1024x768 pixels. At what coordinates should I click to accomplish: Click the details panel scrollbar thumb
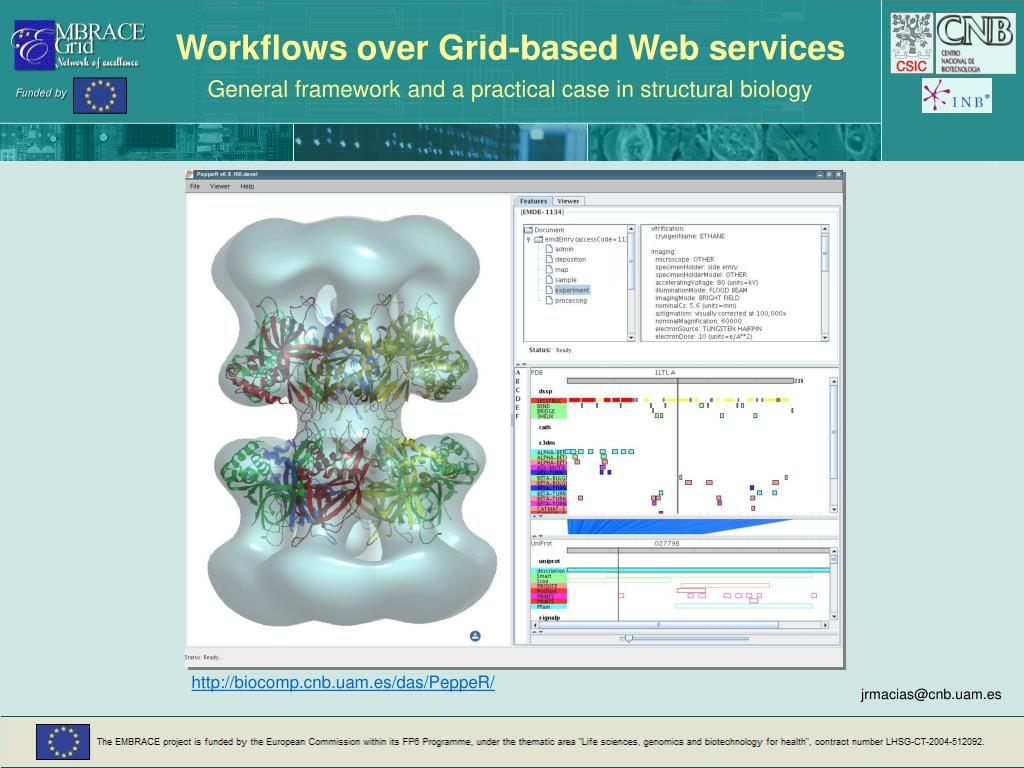825,253
